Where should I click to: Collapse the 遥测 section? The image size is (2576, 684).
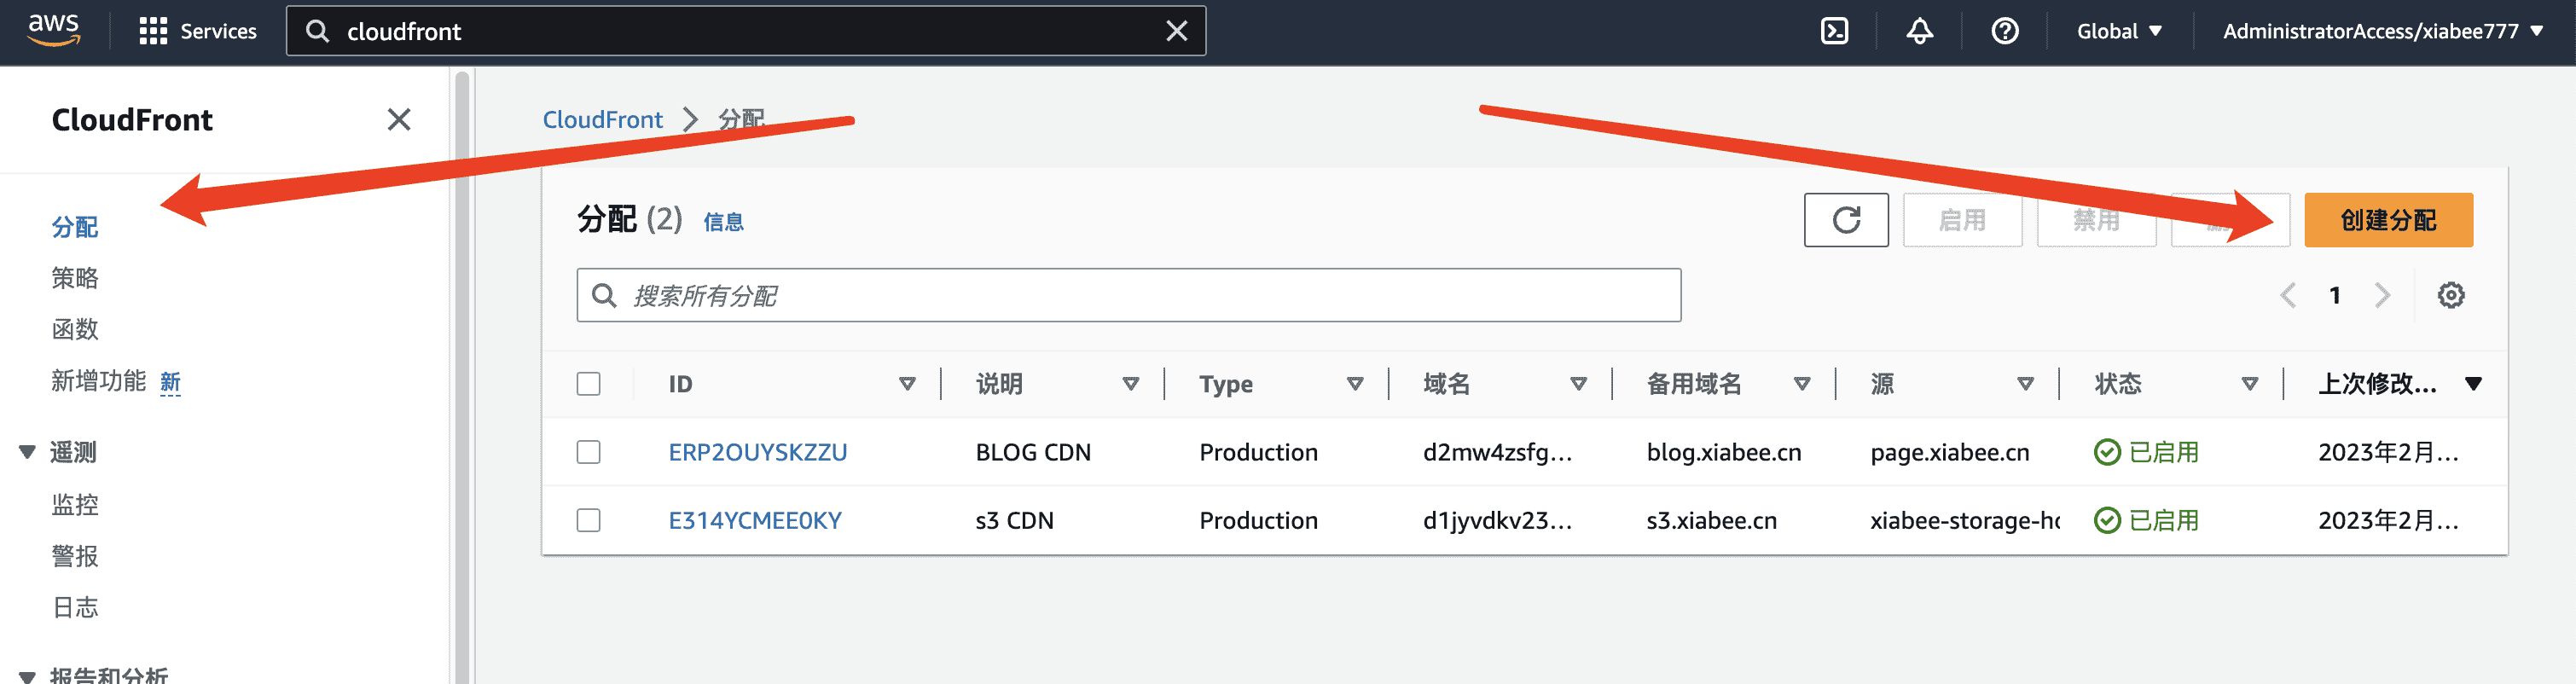[x=27, y=452]
